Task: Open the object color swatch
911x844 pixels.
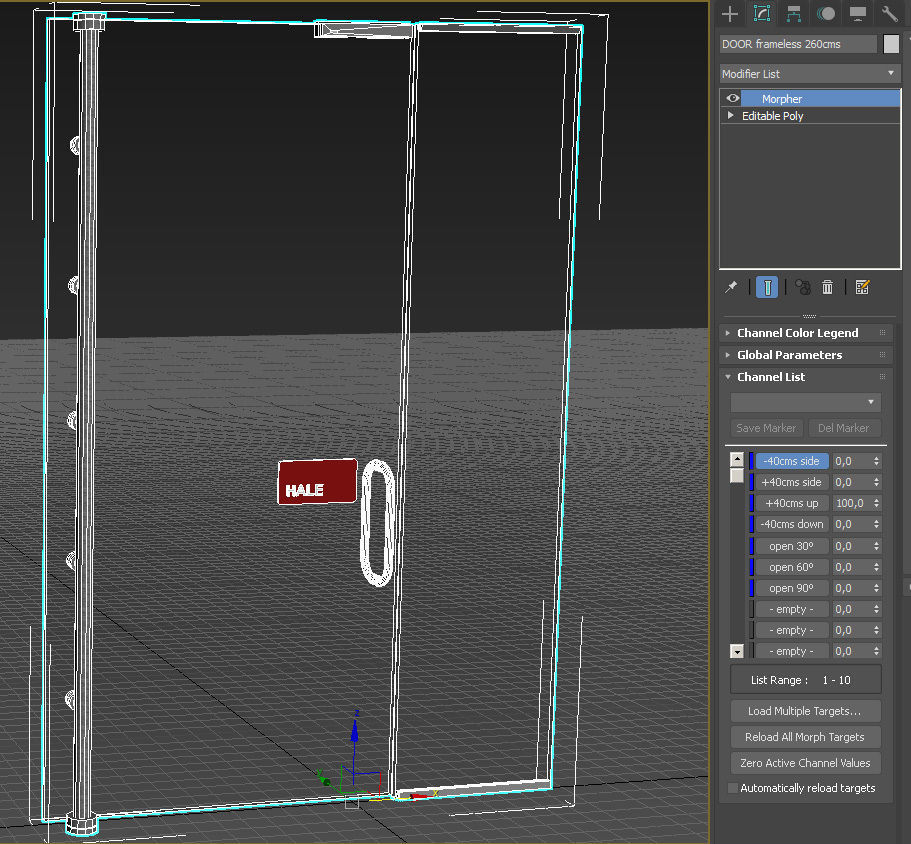Action: coord(891,44)
